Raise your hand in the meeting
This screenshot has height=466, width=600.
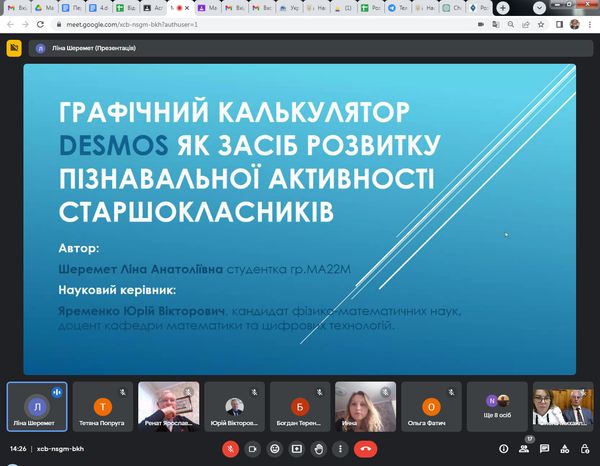pos(320,449)
